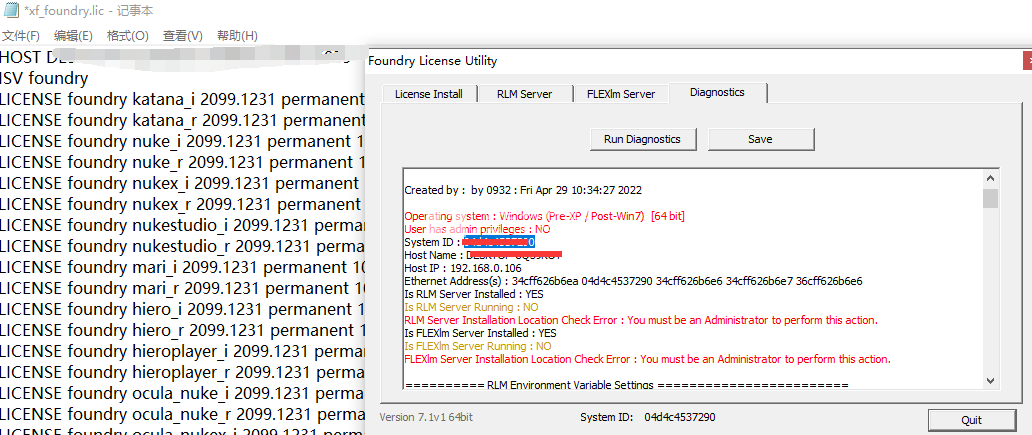Open the 编辑(E) menu in Notepad
This screenshot has height=435, width=1032.
(x=73, y=36)
